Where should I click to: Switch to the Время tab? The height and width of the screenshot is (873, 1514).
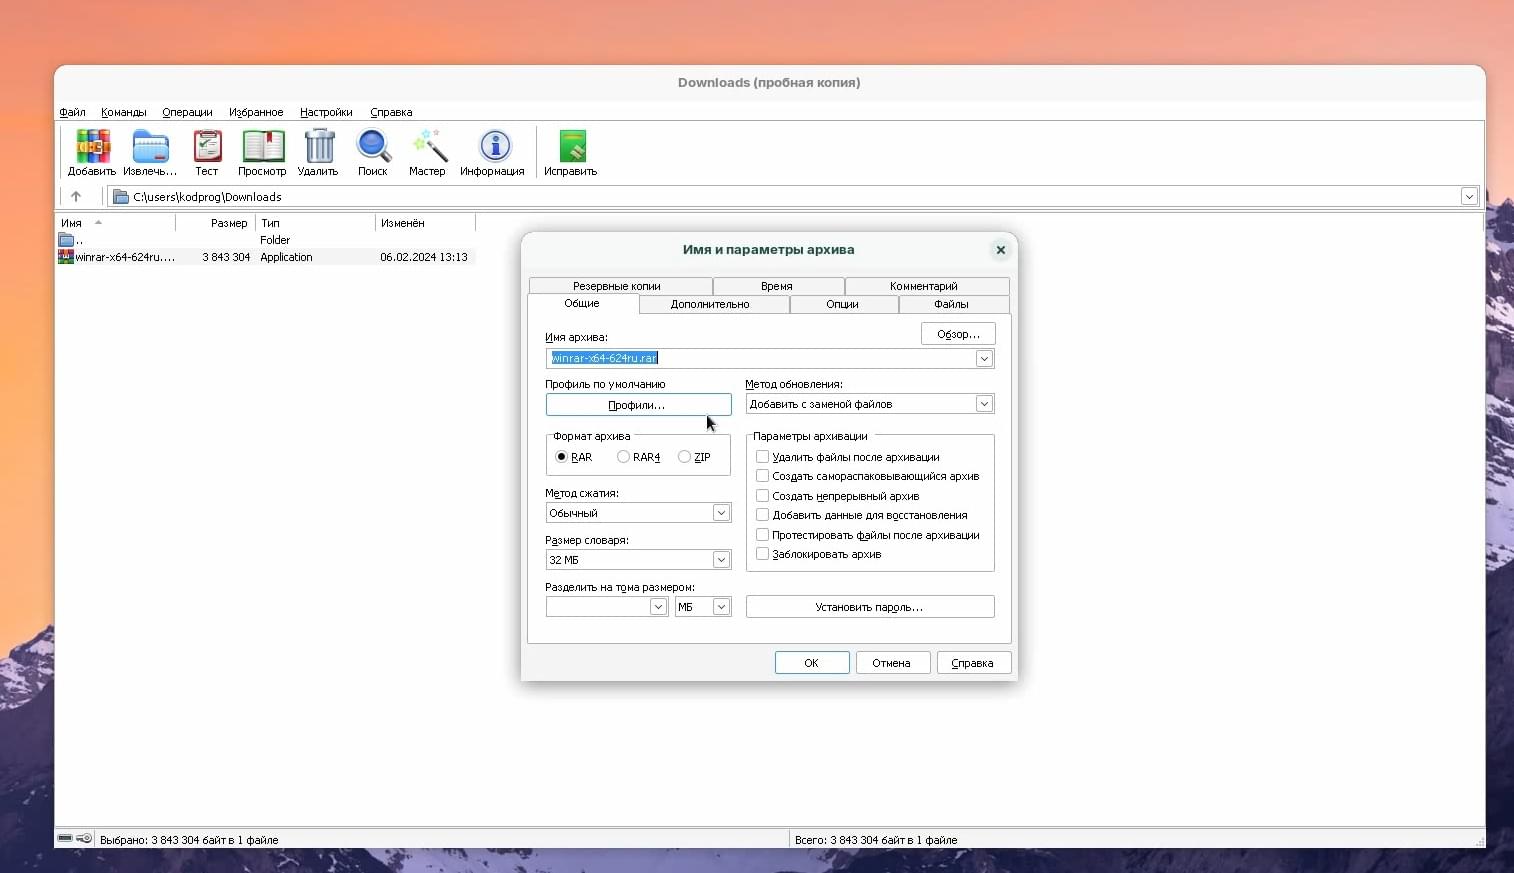[777, 286]
